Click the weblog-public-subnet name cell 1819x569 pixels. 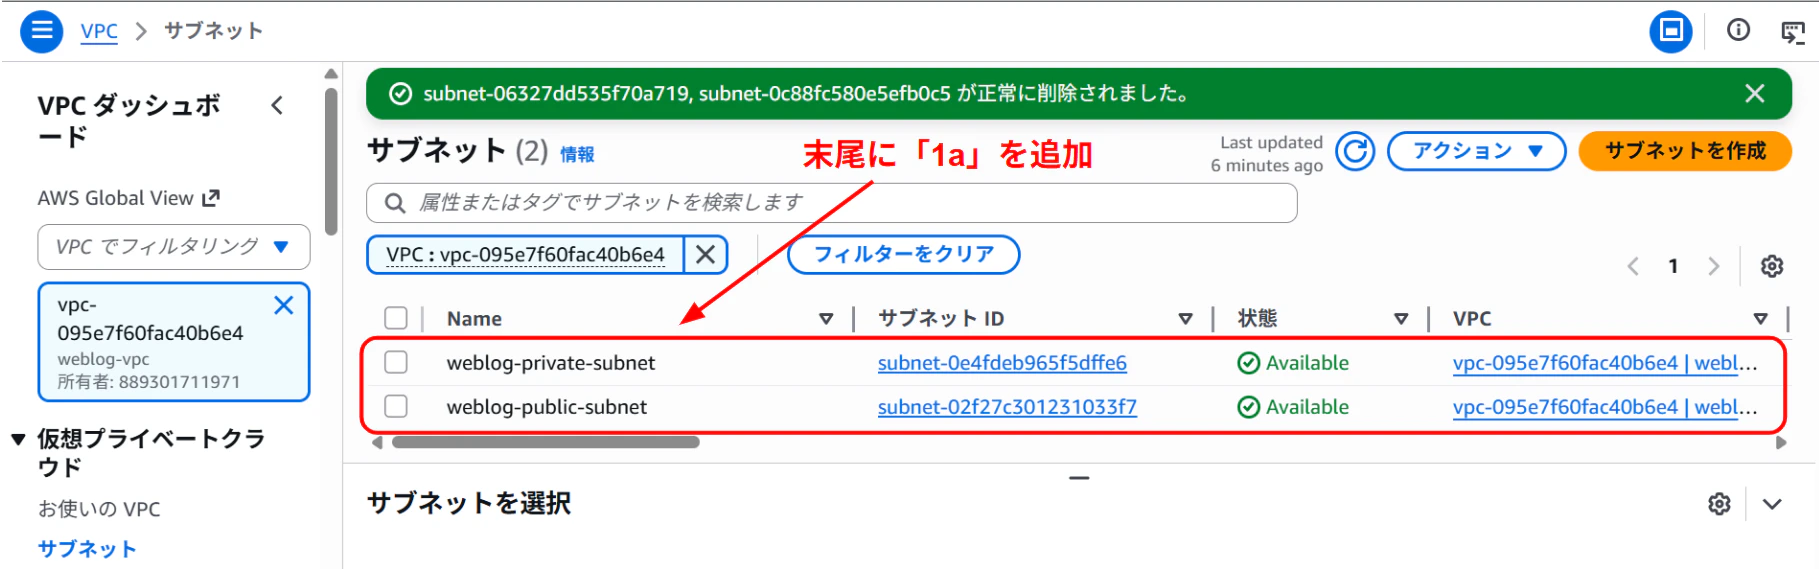pyautogui.click(x=547, y=407)
